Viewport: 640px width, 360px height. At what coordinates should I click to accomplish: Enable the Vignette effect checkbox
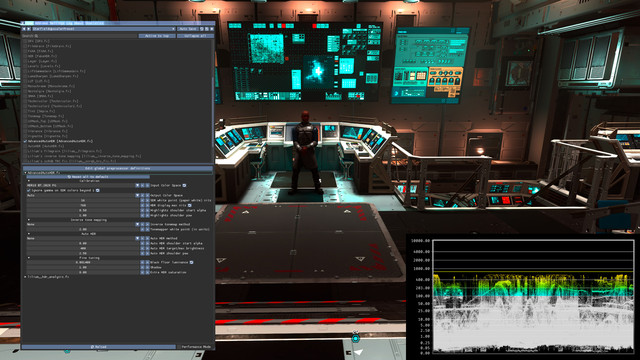click(x=25, y=136)
